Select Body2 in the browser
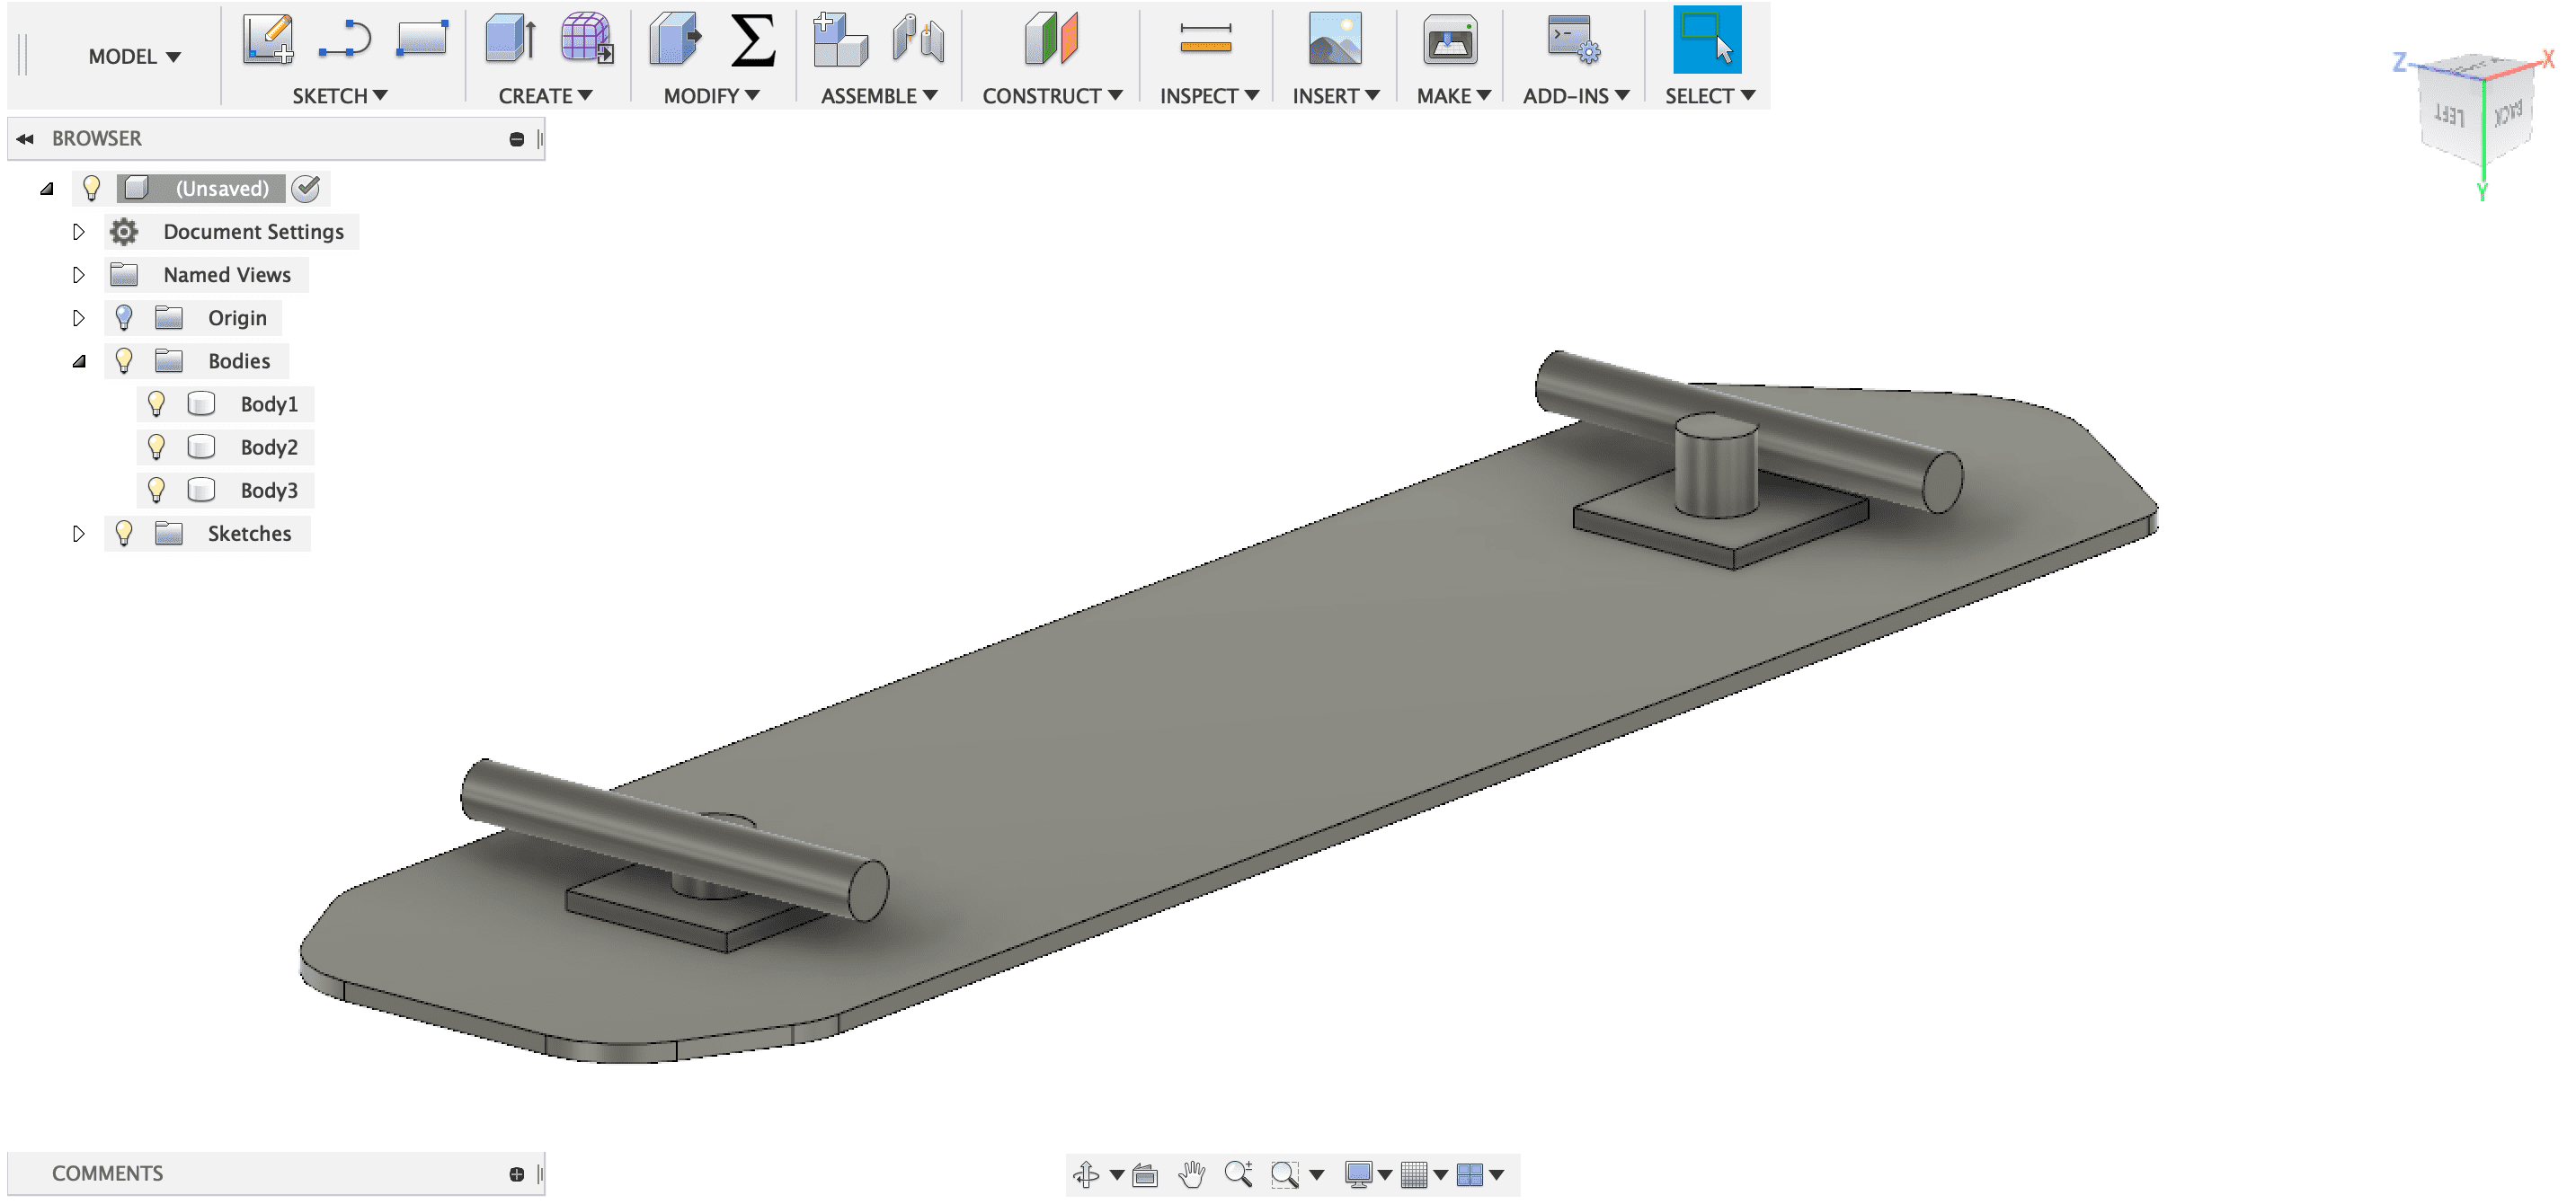 pyautogui.click(x=268, y=447)
